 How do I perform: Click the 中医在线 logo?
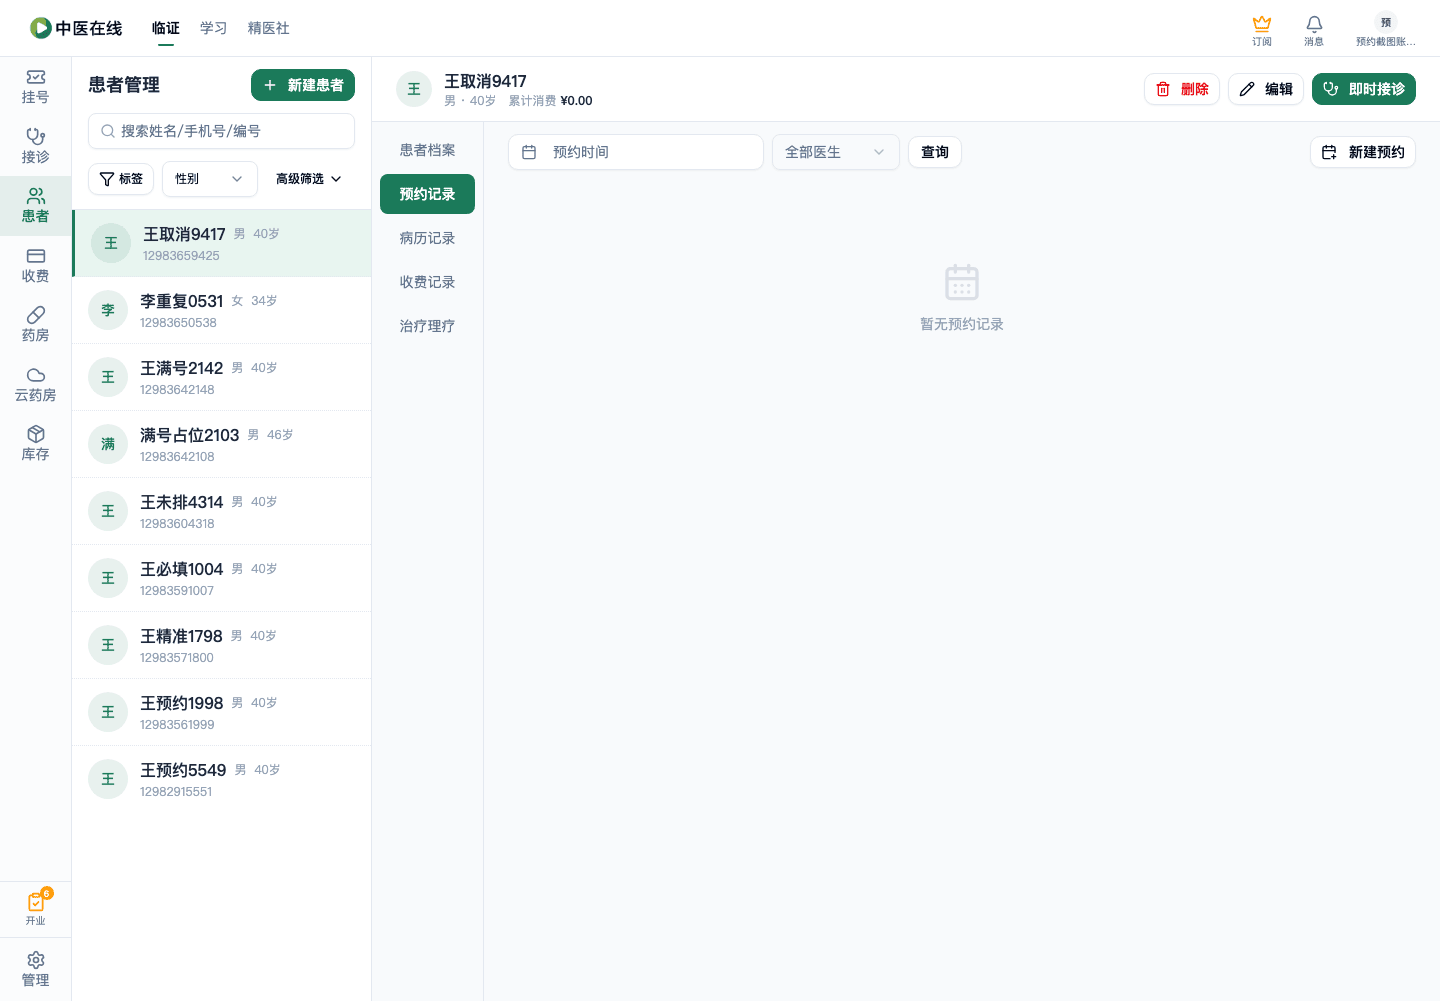point(76,28)
